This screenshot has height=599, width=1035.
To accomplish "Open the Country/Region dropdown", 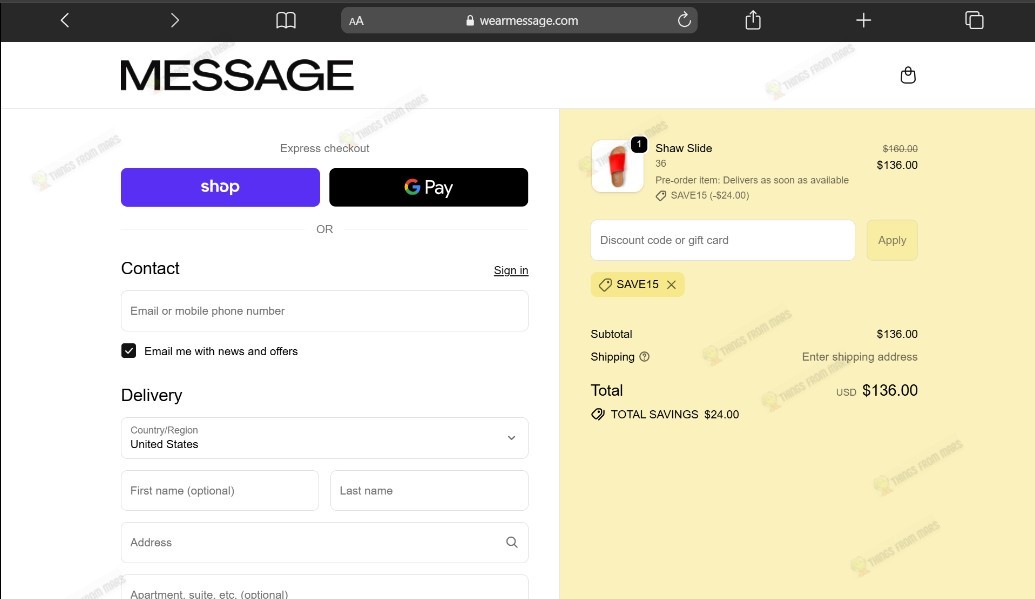I will pyautogui.click(x=325, y=438).
